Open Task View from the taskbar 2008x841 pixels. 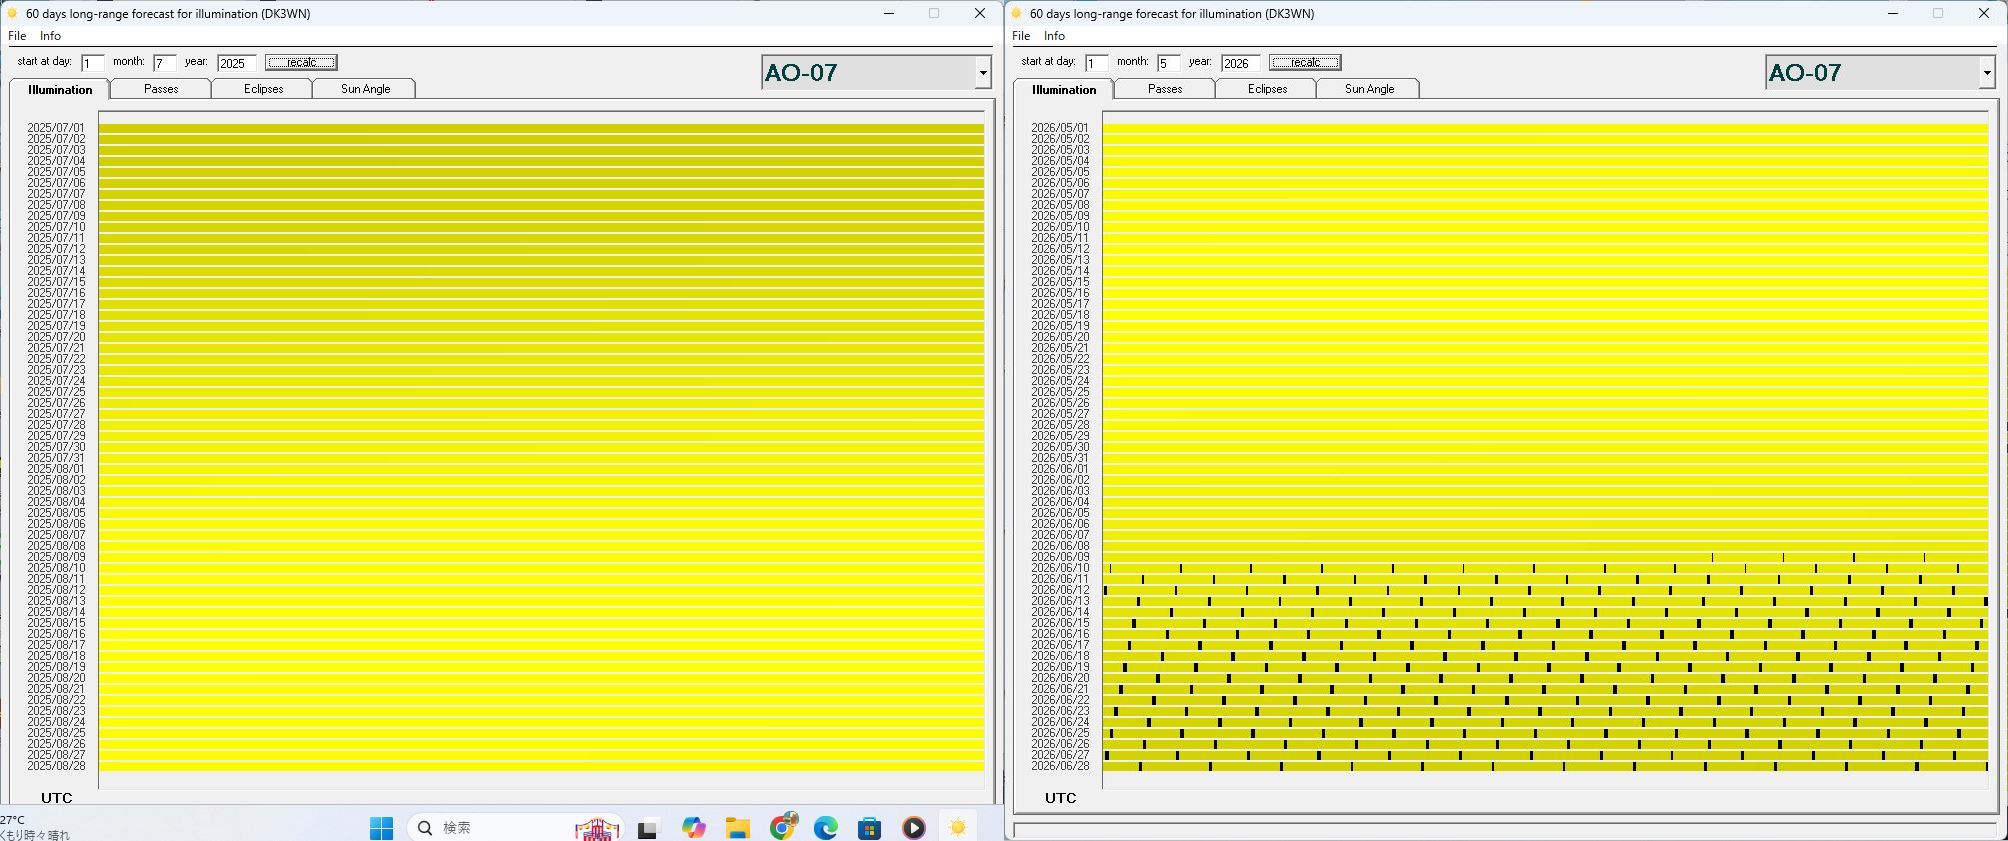point(647,828)
